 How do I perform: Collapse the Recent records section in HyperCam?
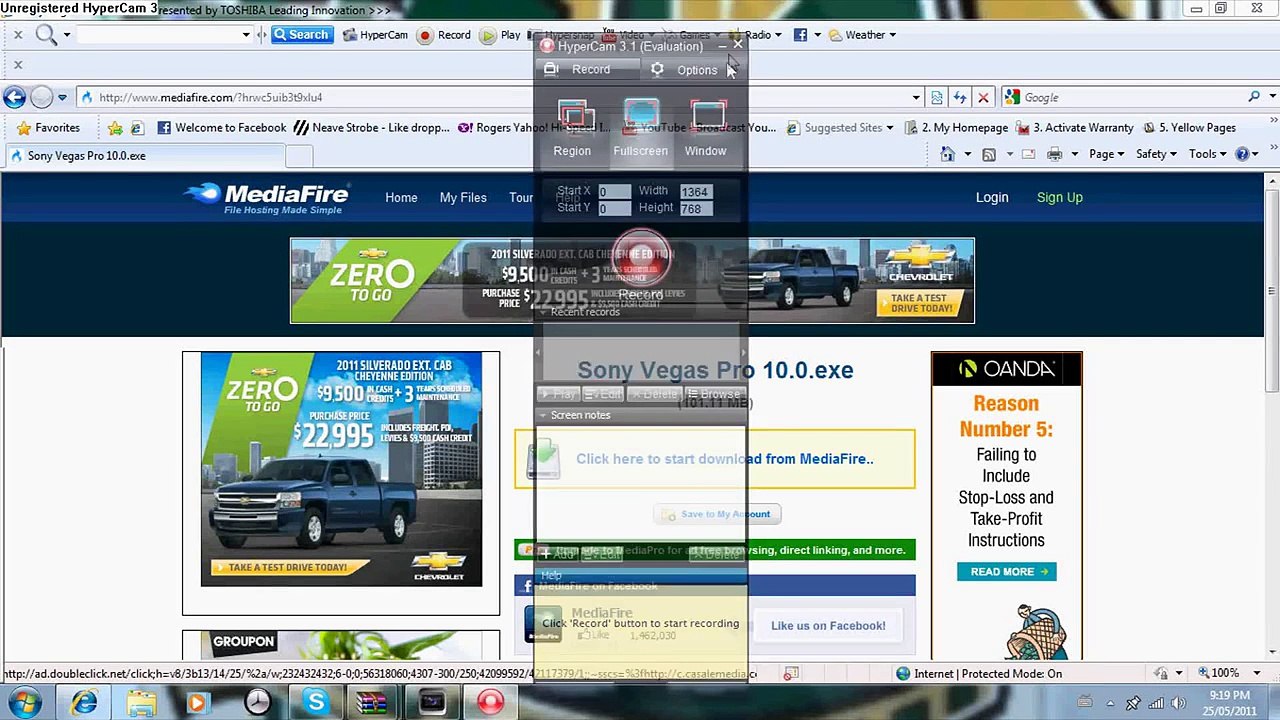coord(543,312)
